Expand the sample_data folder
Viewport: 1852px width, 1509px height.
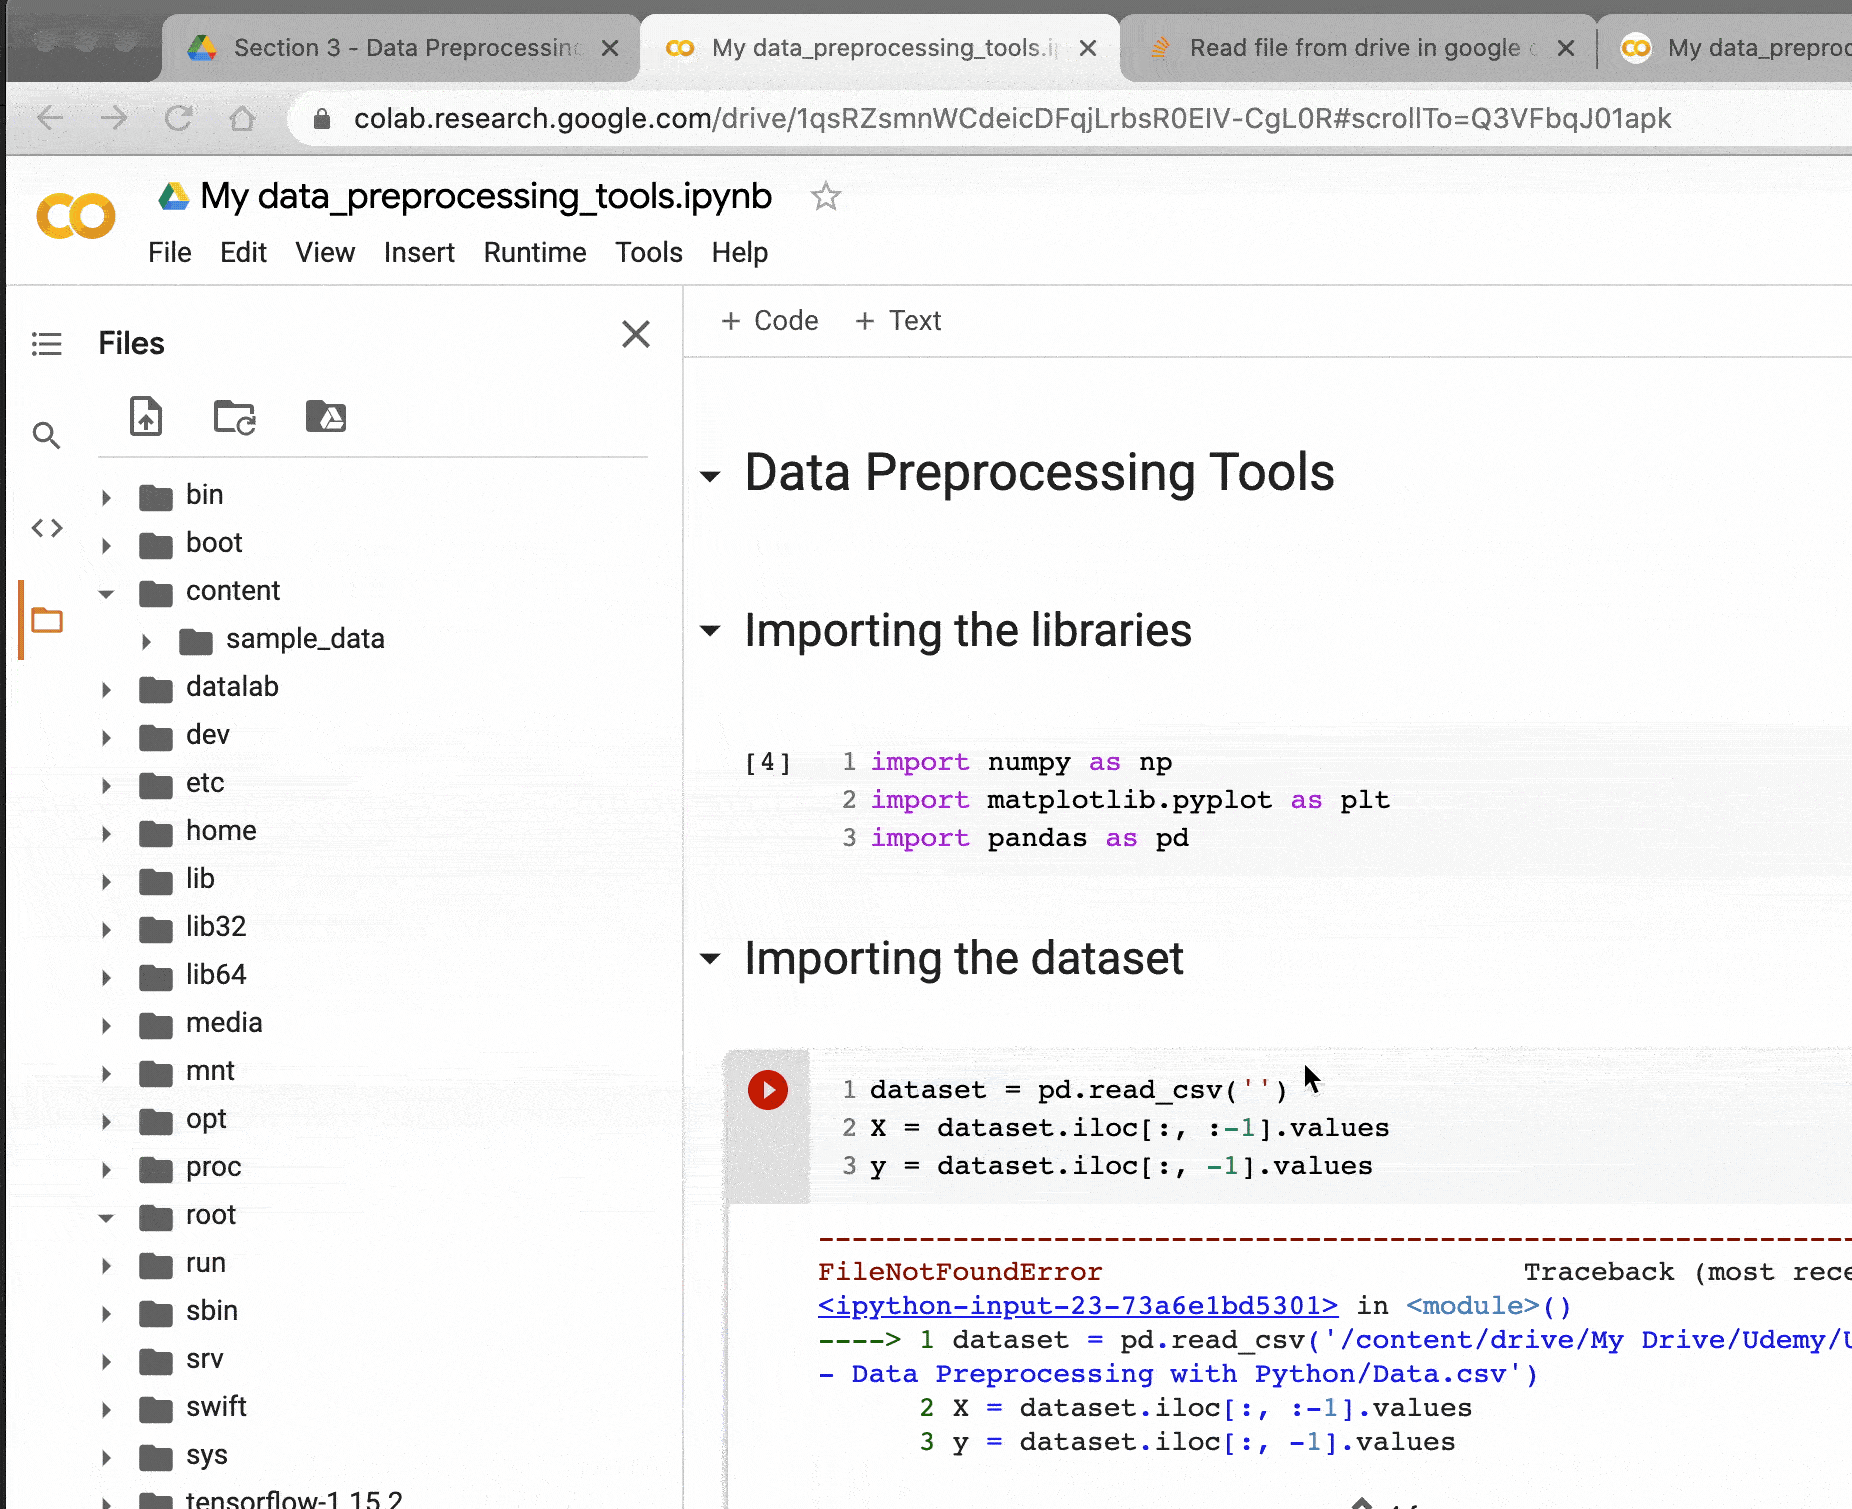click(147, 641)
